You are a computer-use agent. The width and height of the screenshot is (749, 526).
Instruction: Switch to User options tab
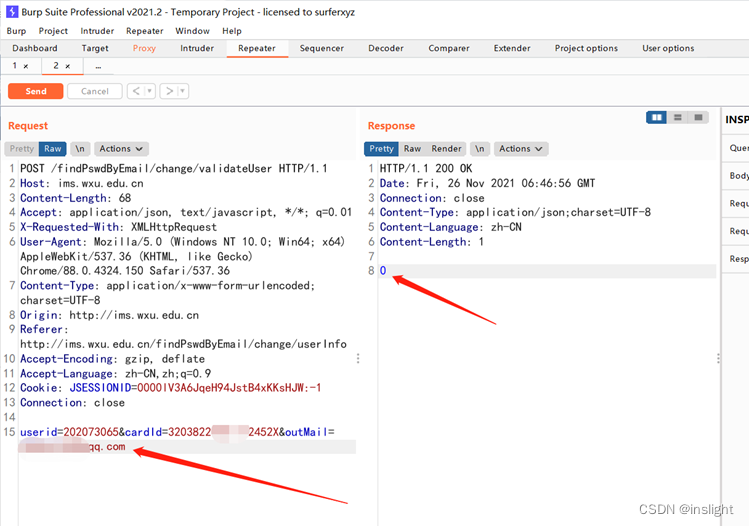click(668, 48)
